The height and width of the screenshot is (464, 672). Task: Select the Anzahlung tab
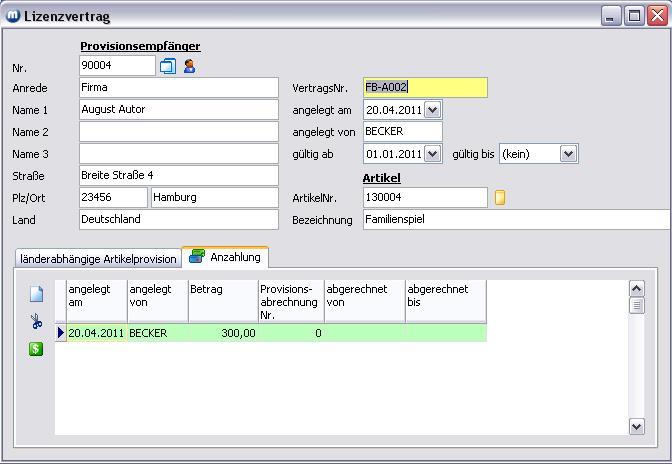click(x=235, y=257)
